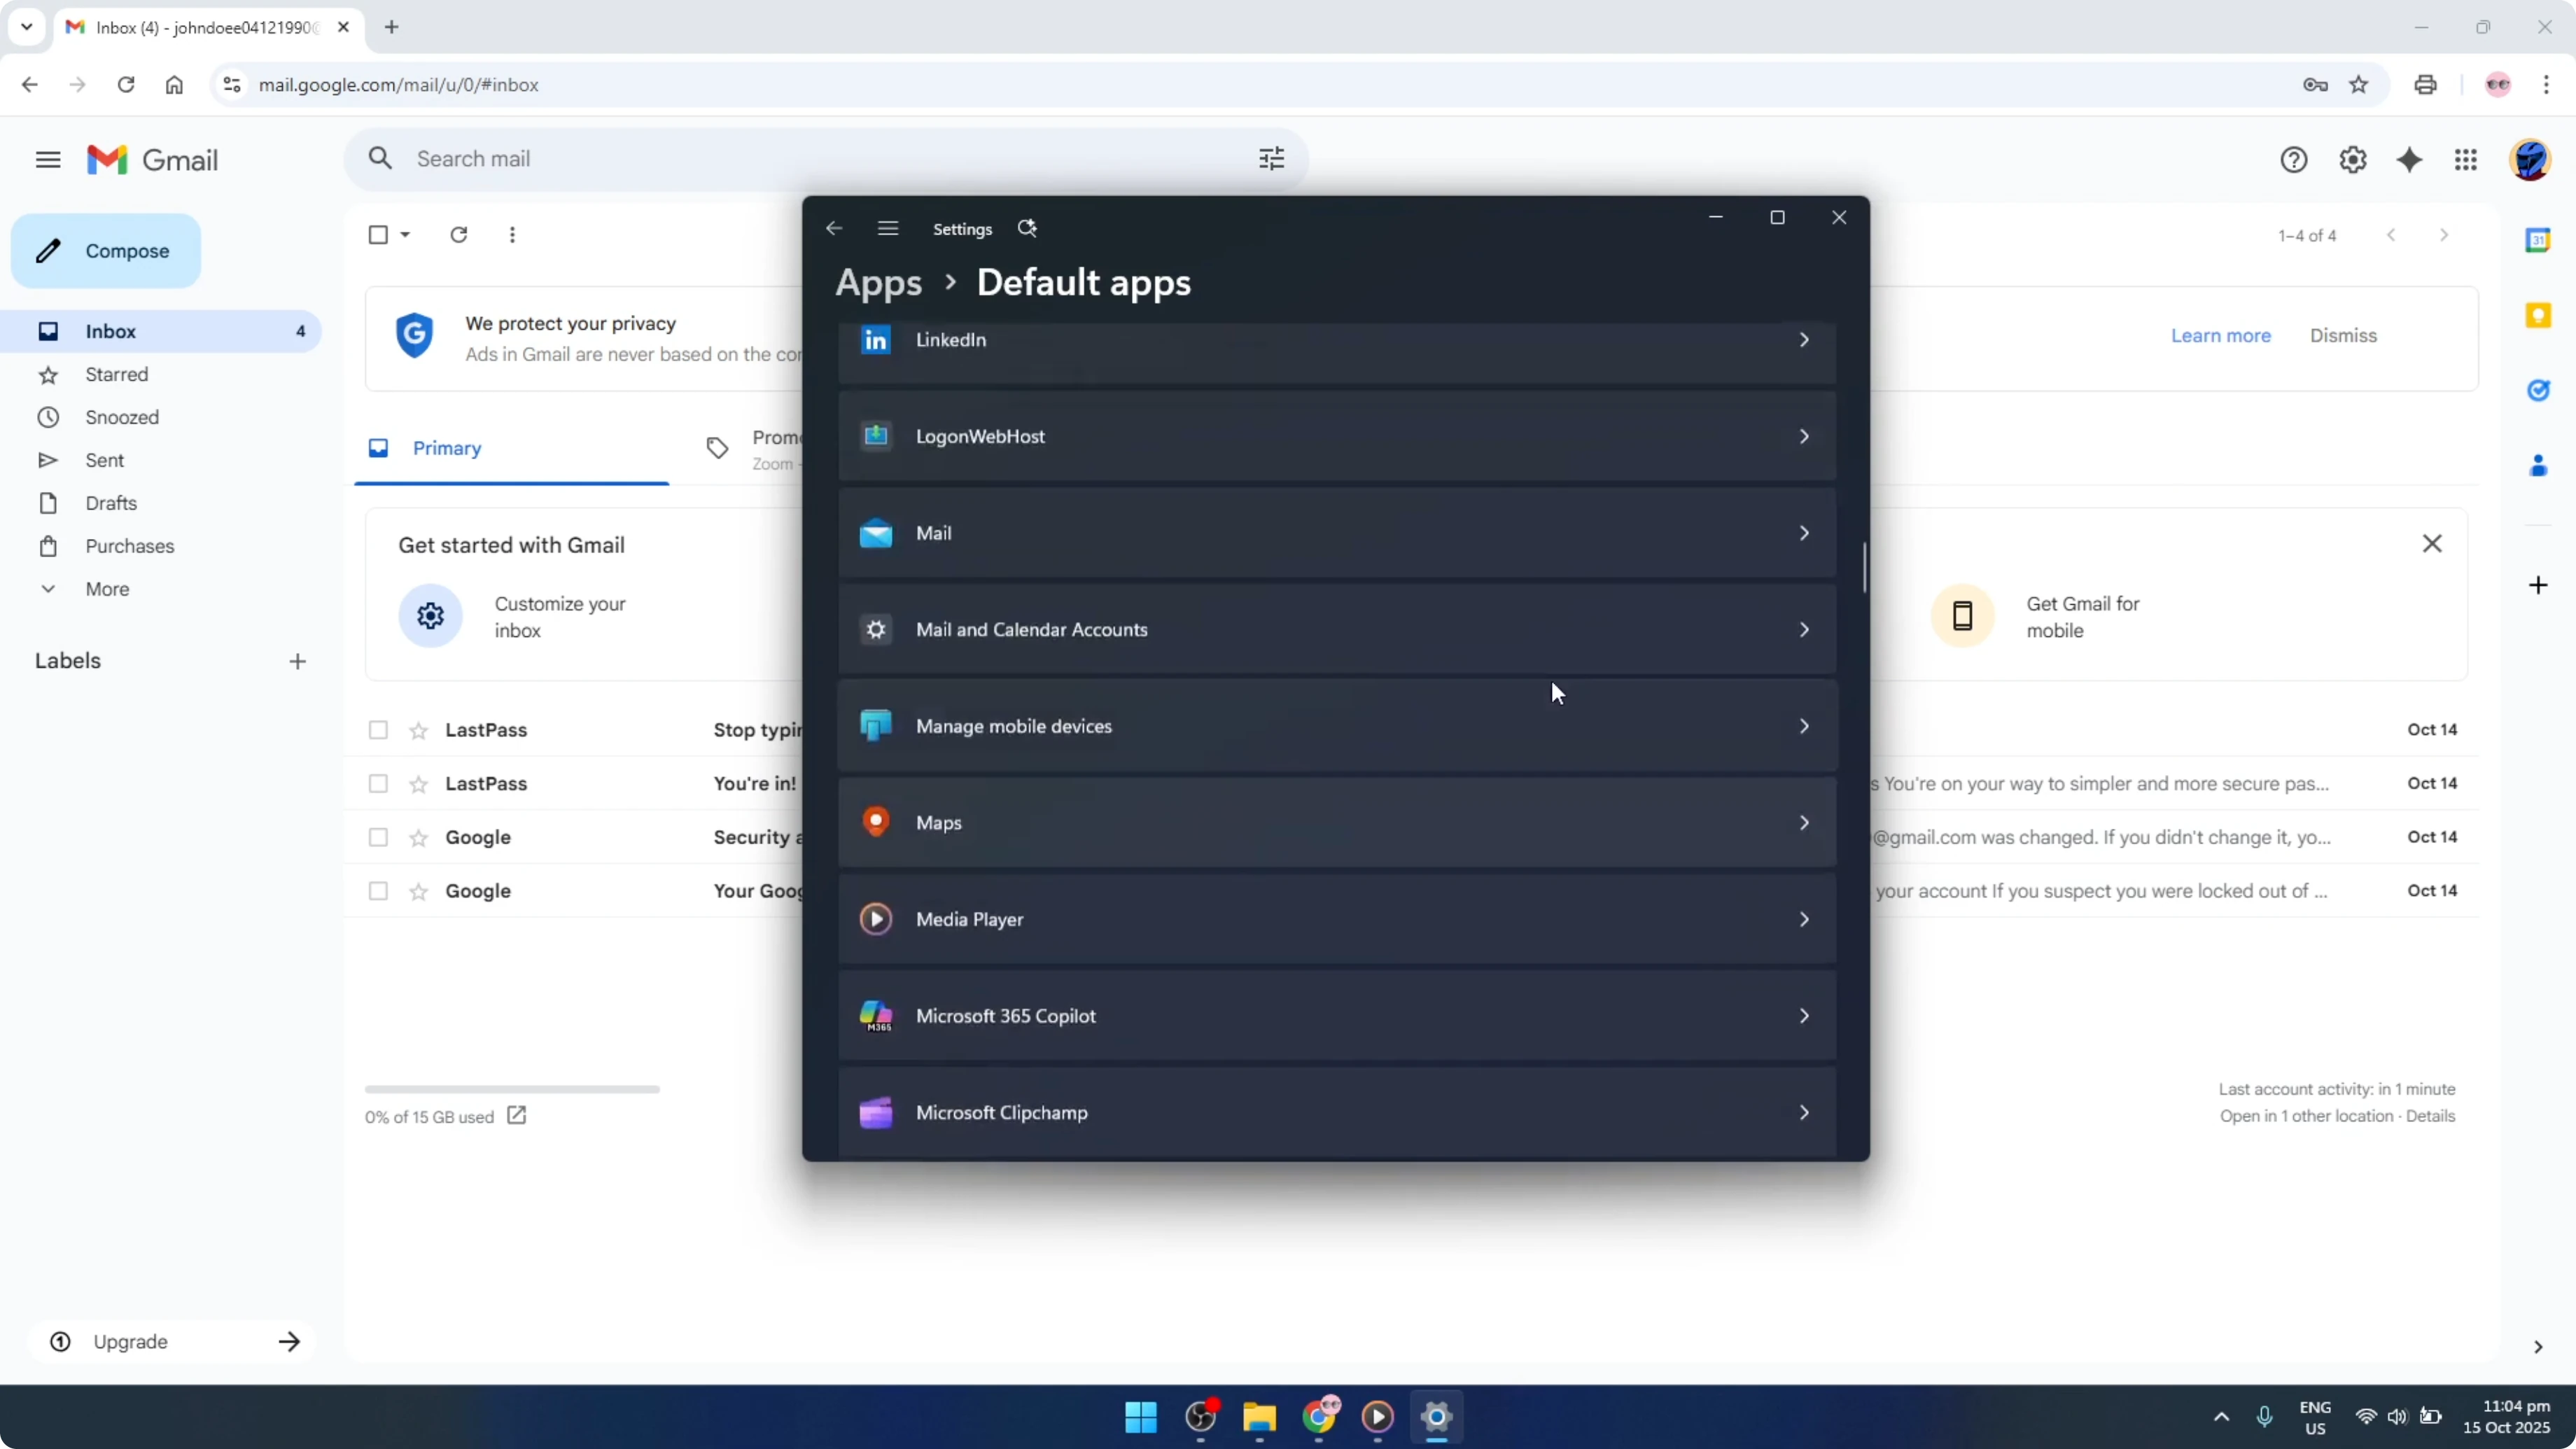The image size is (2576, 1449).
Task: Open Gmail main menu hamburger icon
Action: [x=48, y=160]
